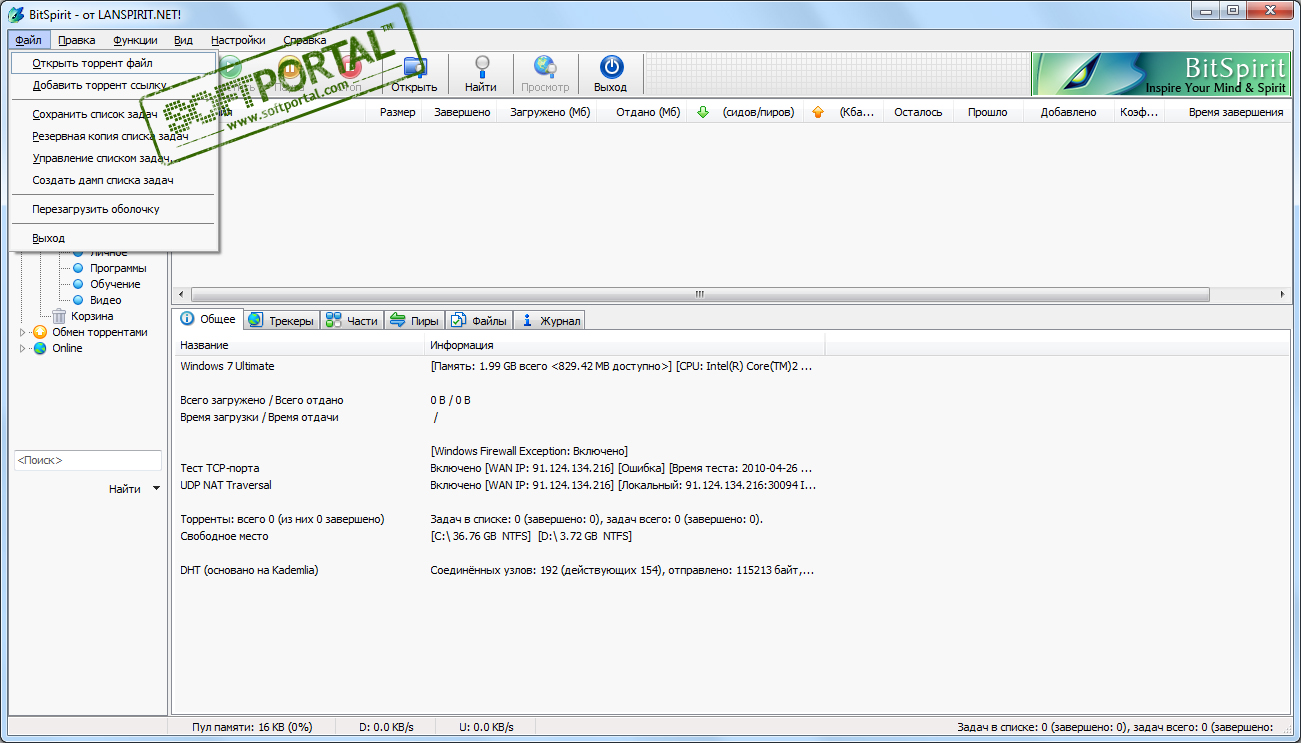The height and width of the screenshot is (743, 1301).
Task: Open the Справка menu
Action: [x=304, y=40]
